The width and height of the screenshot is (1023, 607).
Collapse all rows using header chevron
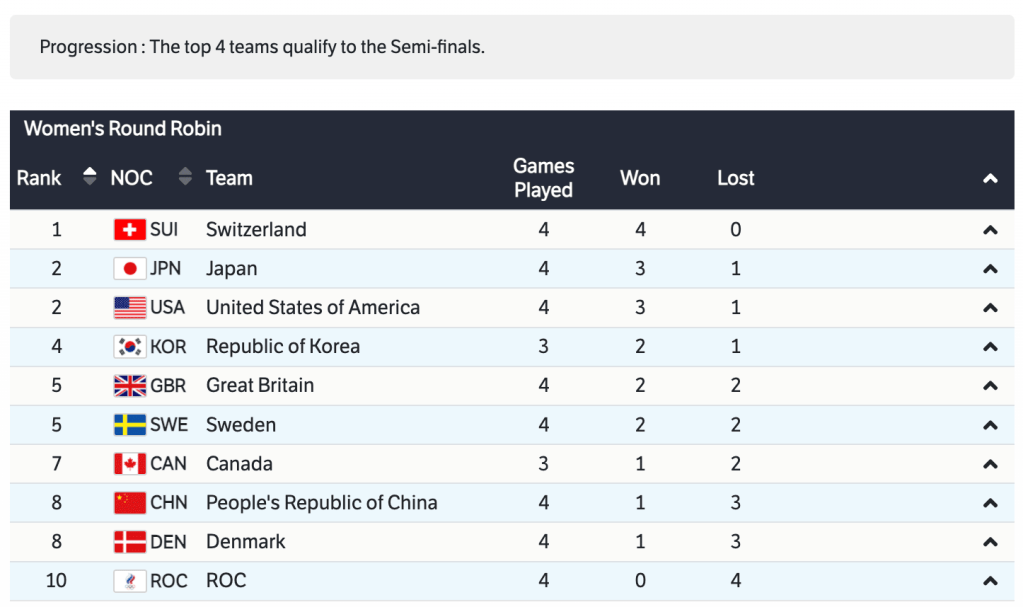pos(990,179)
